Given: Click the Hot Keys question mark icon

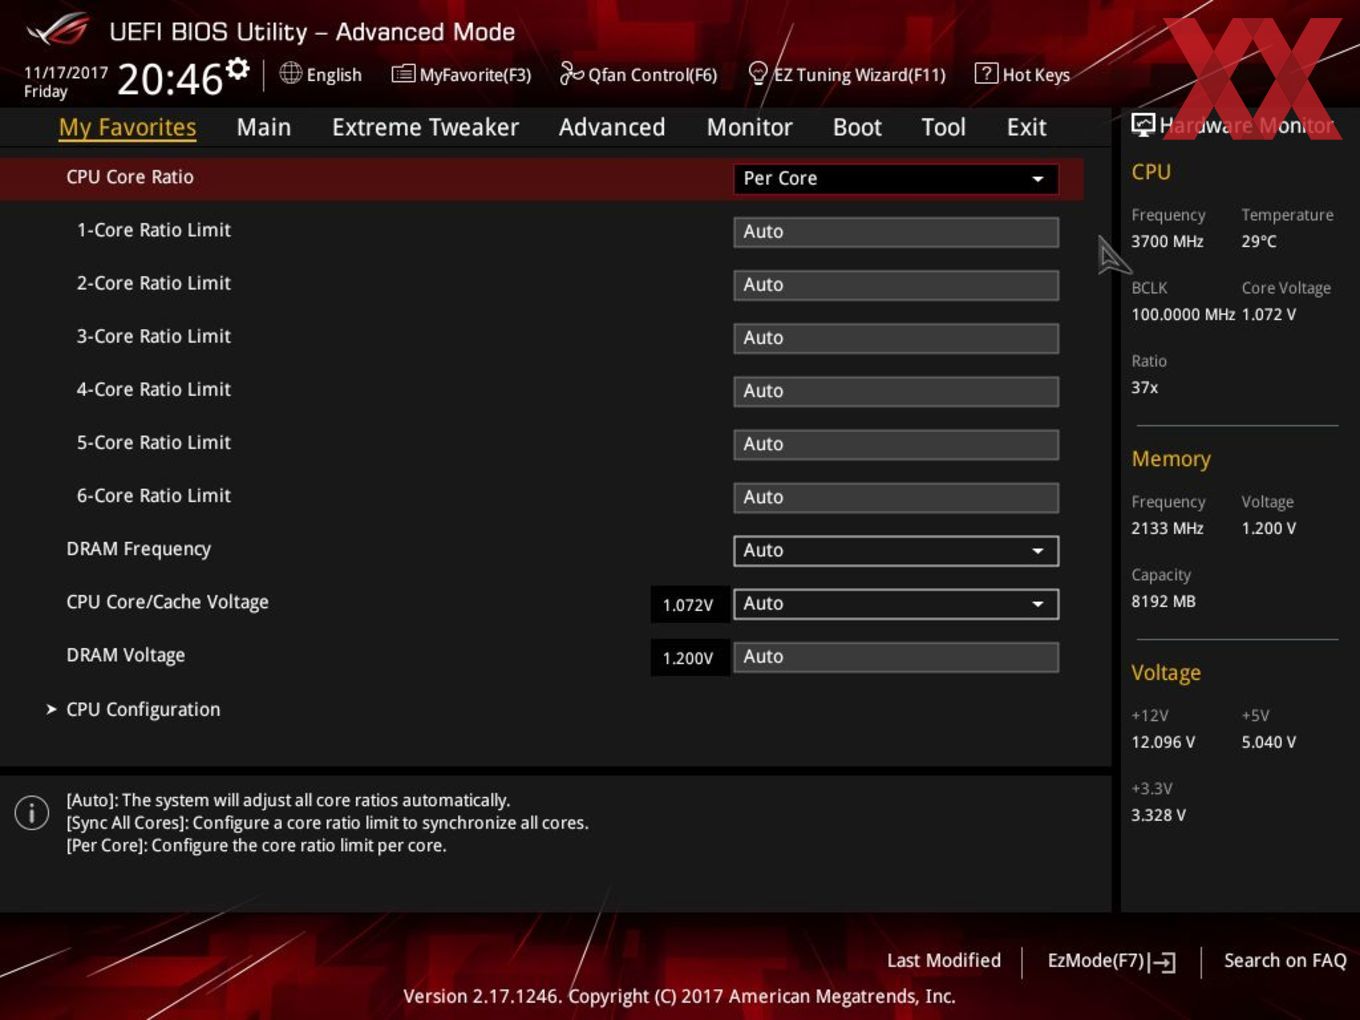Looking at the screenshot, I should (x=986, y=73).
